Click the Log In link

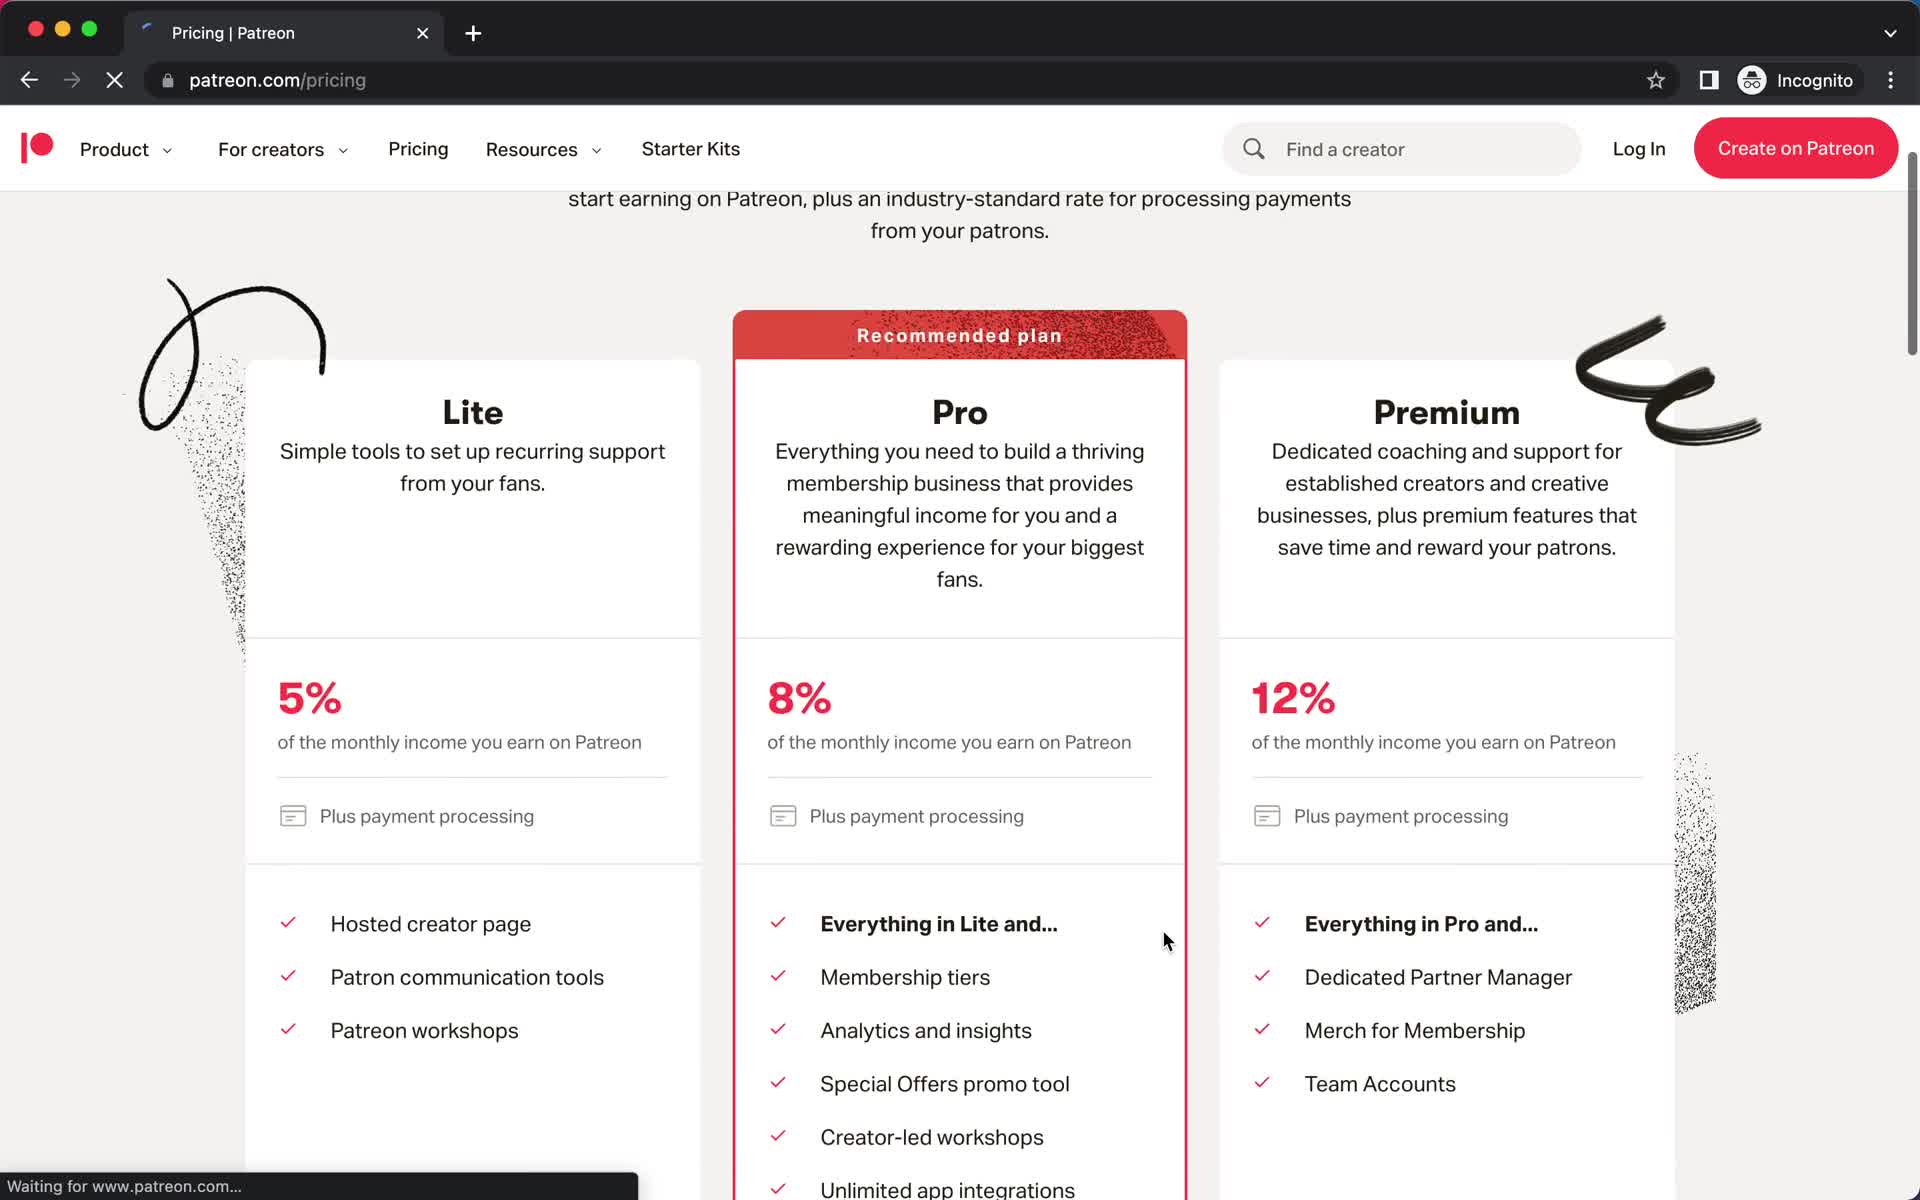pos(1638,148)
